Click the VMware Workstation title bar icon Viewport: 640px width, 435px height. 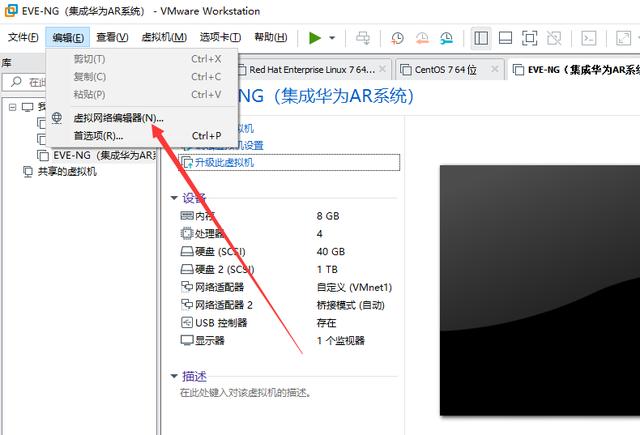tap(11, 10)
